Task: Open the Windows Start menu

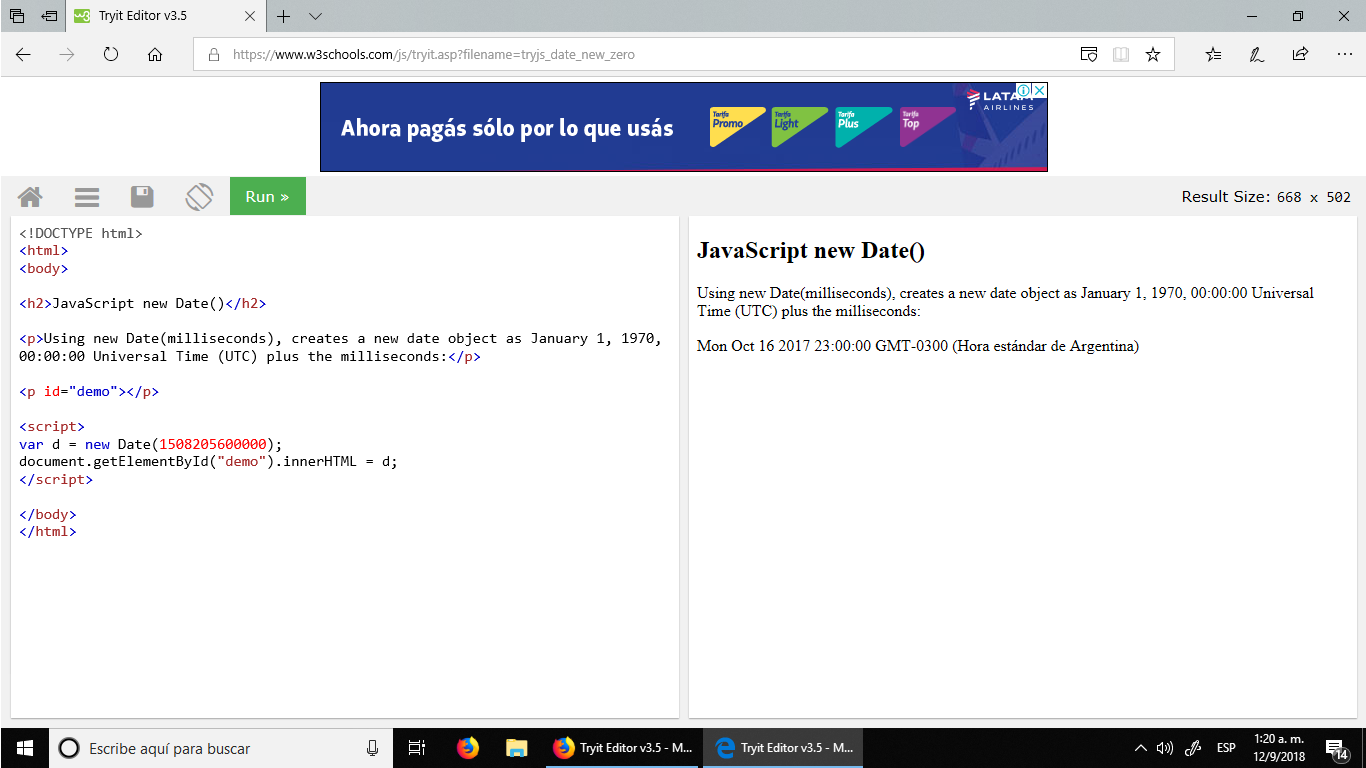Action: tap(24, 748)
